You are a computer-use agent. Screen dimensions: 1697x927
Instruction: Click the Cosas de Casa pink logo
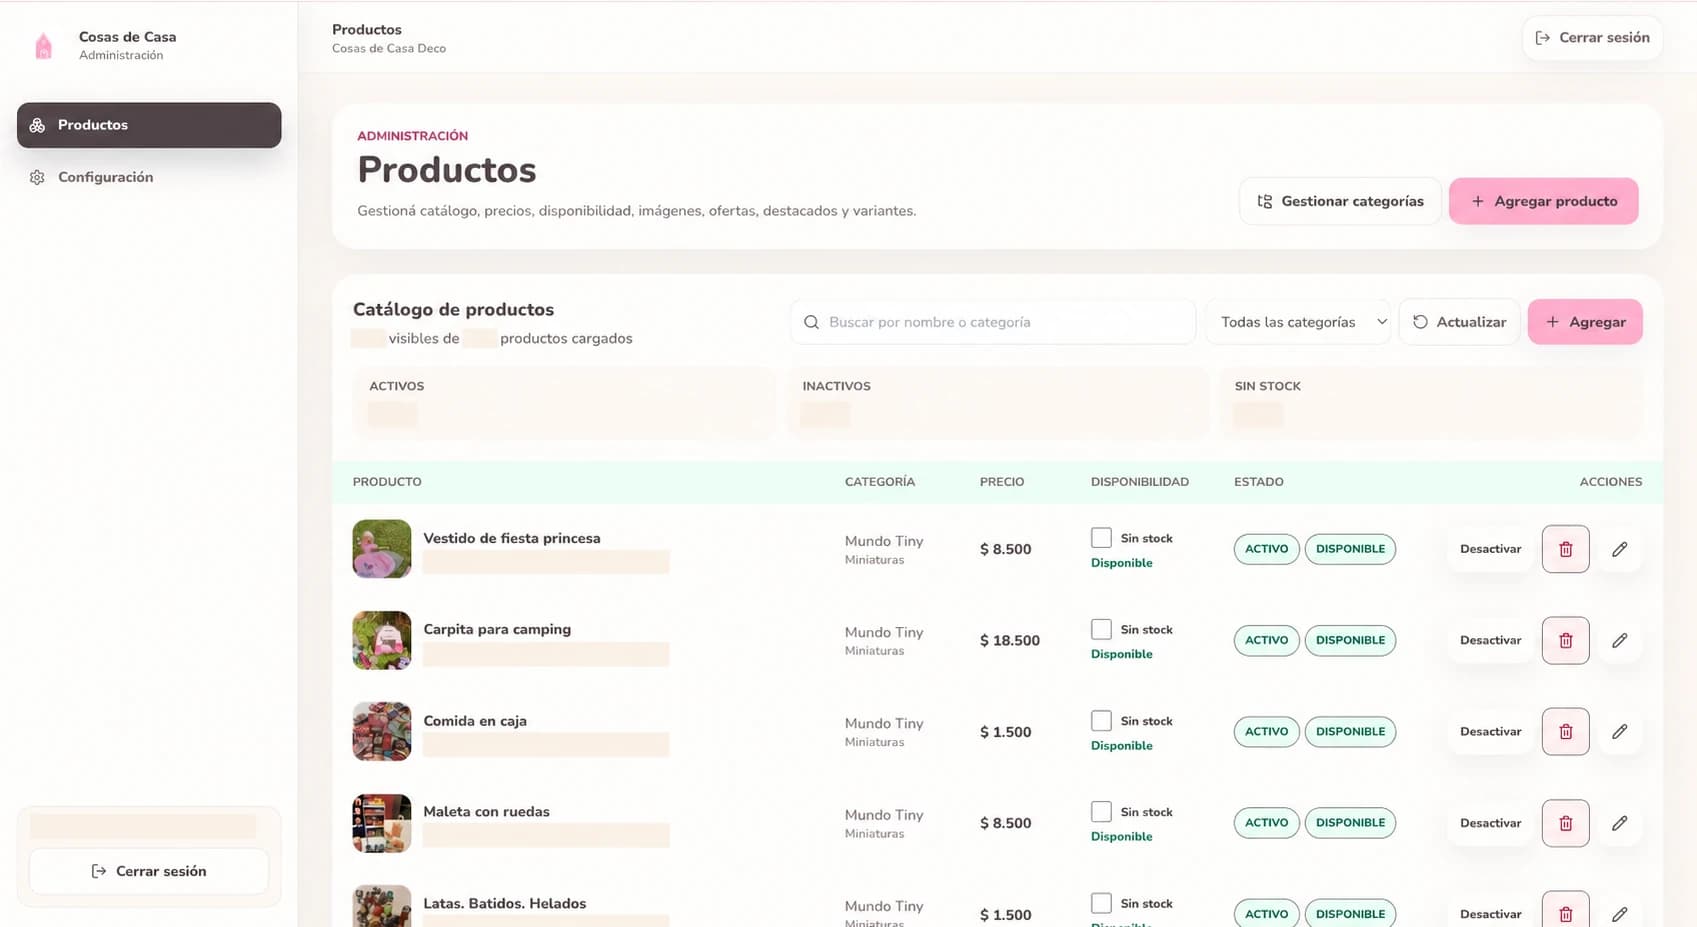tap(43, 46)
